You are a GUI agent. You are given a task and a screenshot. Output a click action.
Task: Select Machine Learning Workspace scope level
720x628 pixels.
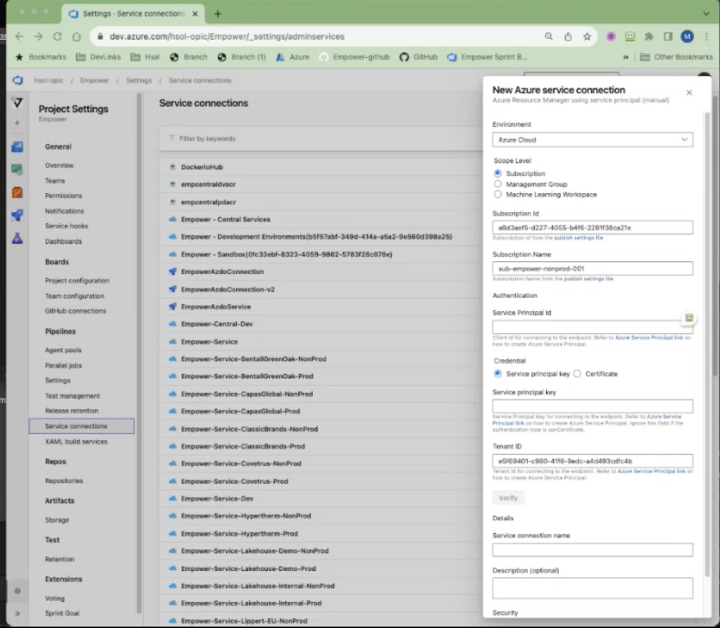[498, 194]
